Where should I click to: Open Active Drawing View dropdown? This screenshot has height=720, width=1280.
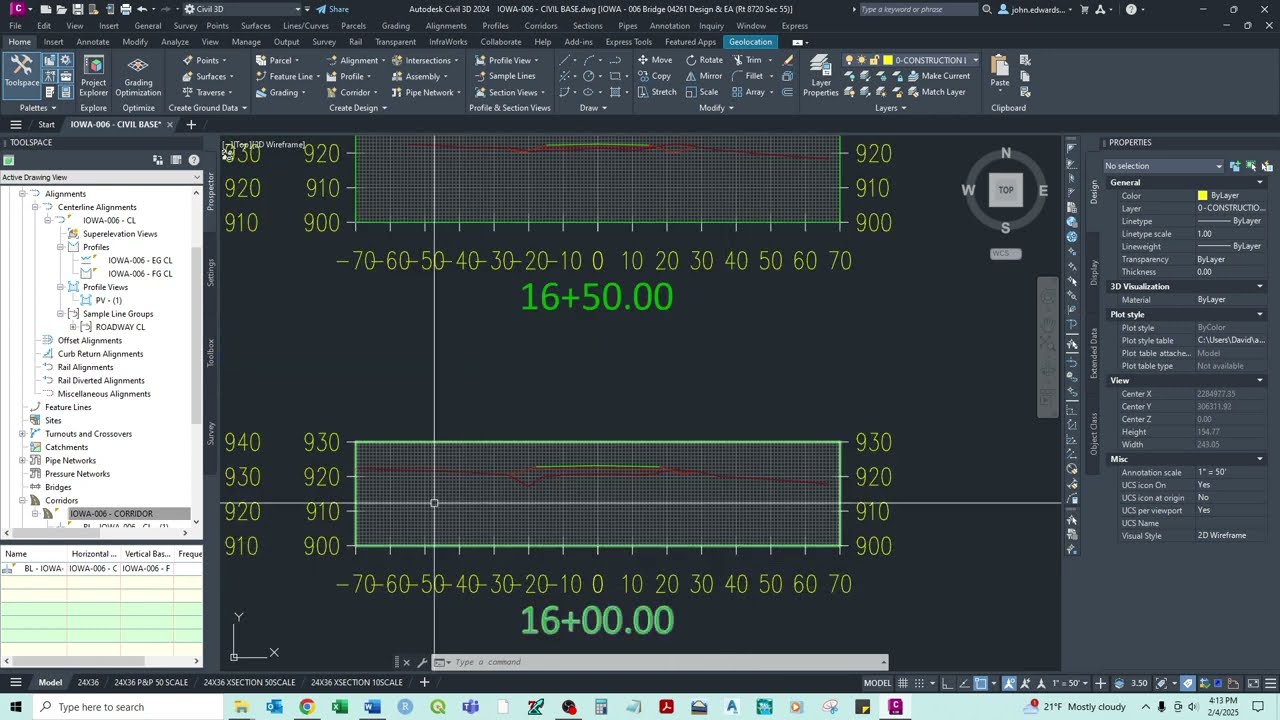click(x=100, y=177)
